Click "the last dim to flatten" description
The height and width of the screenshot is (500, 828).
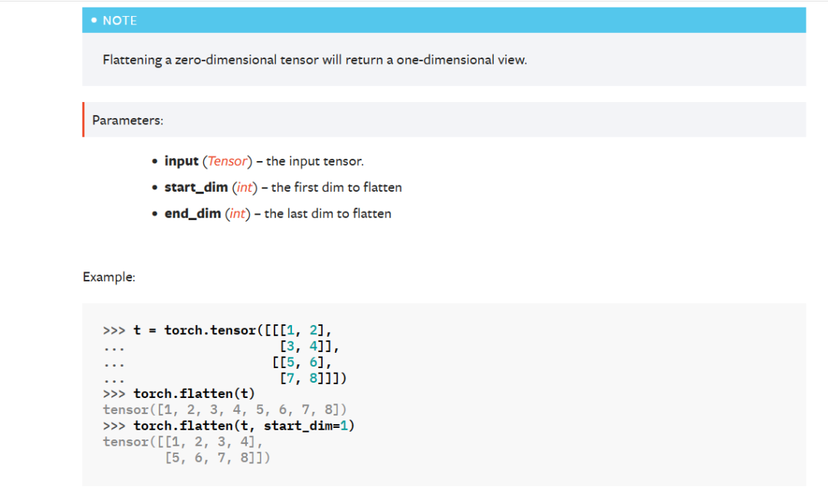click(x=327, y=213)
